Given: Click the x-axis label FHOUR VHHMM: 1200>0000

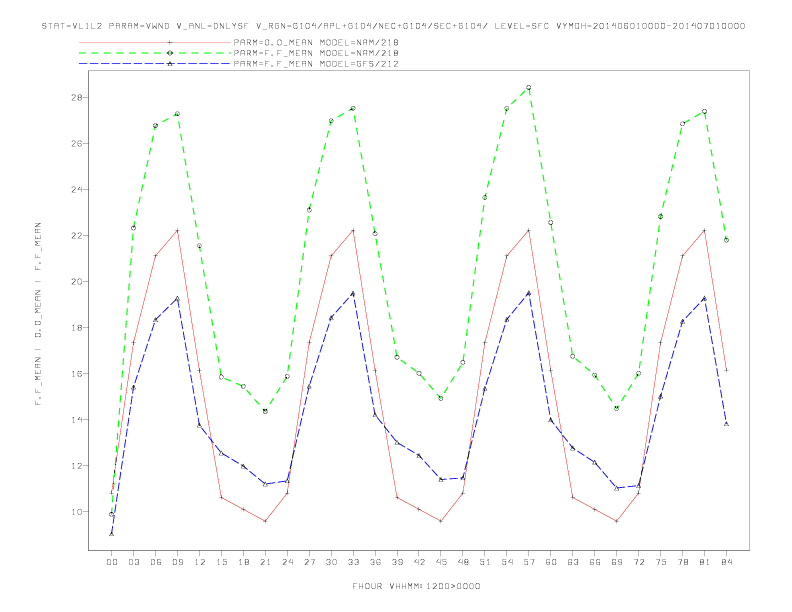Looking at the screenshot, I should 416,586.
